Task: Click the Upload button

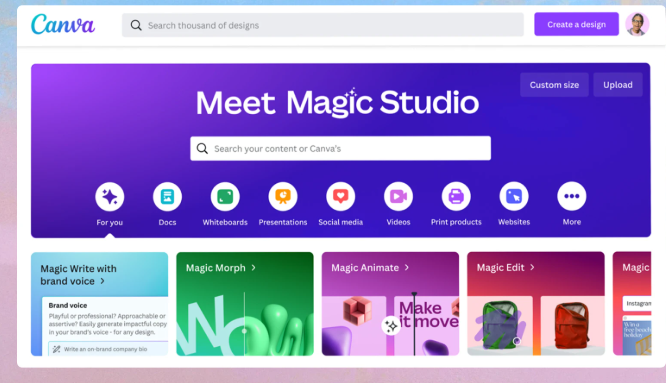Action: pyautogui.click(x=618, y=85)
